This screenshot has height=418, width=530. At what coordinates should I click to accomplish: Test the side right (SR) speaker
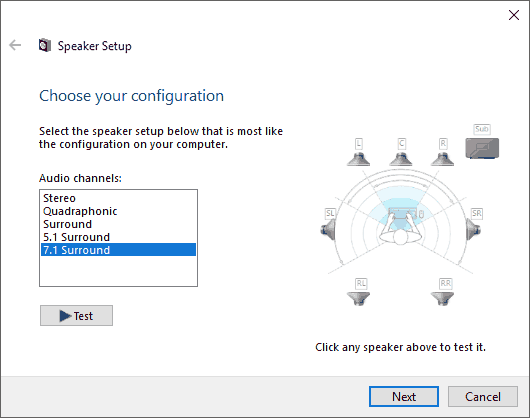point(473,229)
